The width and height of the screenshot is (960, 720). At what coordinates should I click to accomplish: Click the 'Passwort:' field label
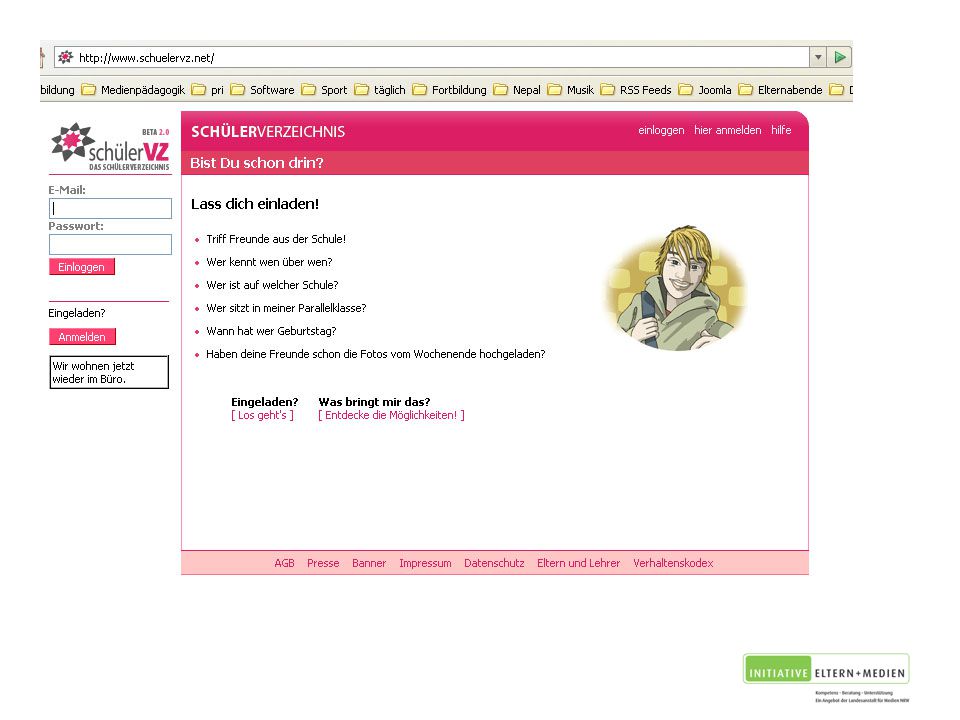click(x=76, y=226)
